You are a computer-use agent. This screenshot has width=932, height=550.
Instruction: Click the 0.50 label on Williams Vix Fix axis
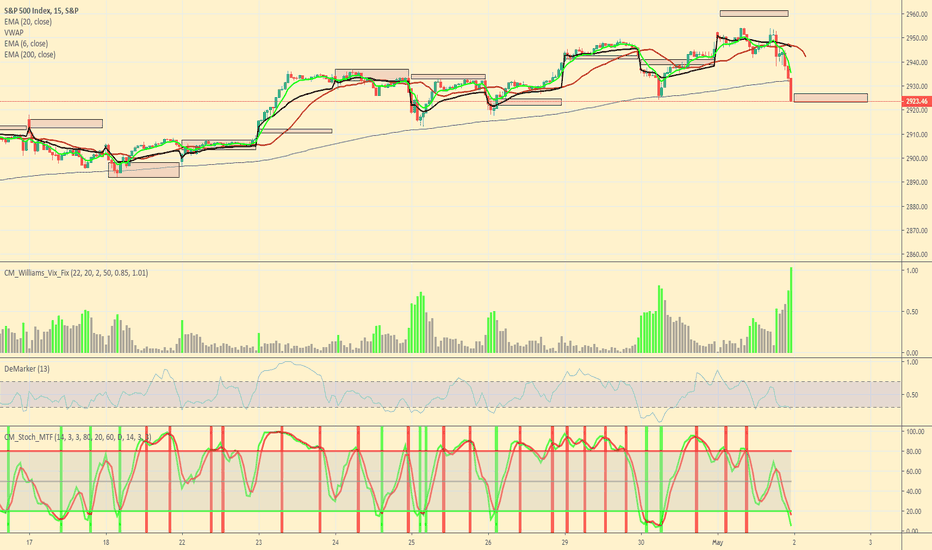912,312
